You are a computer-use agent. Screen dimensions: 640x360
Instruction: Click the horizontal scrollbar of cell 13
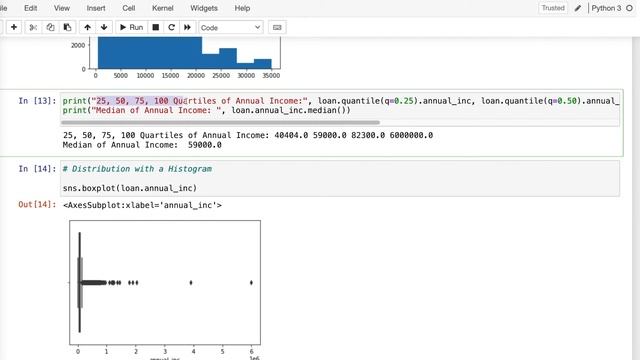tap(220, 122)
